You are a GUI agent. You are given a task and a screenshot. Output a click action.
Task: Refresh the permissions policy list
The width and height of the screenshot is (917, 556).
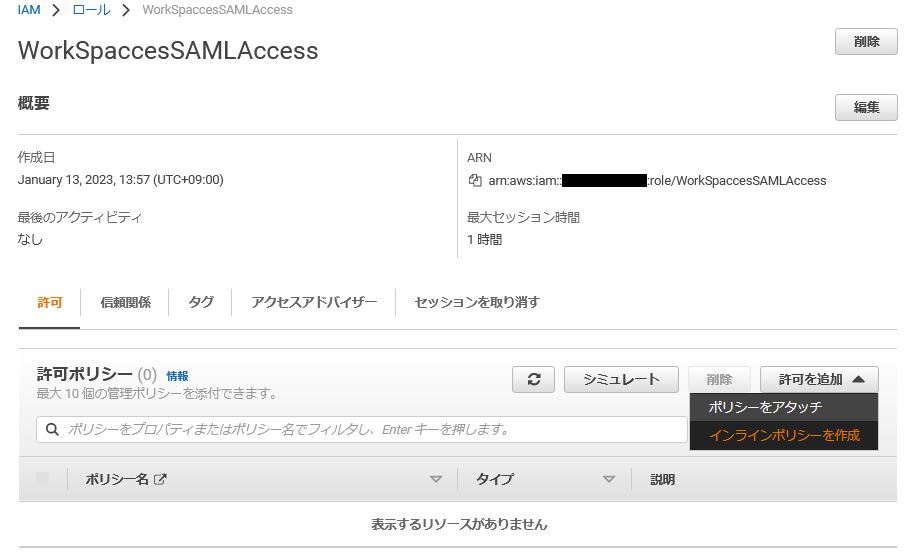(533, 379)
